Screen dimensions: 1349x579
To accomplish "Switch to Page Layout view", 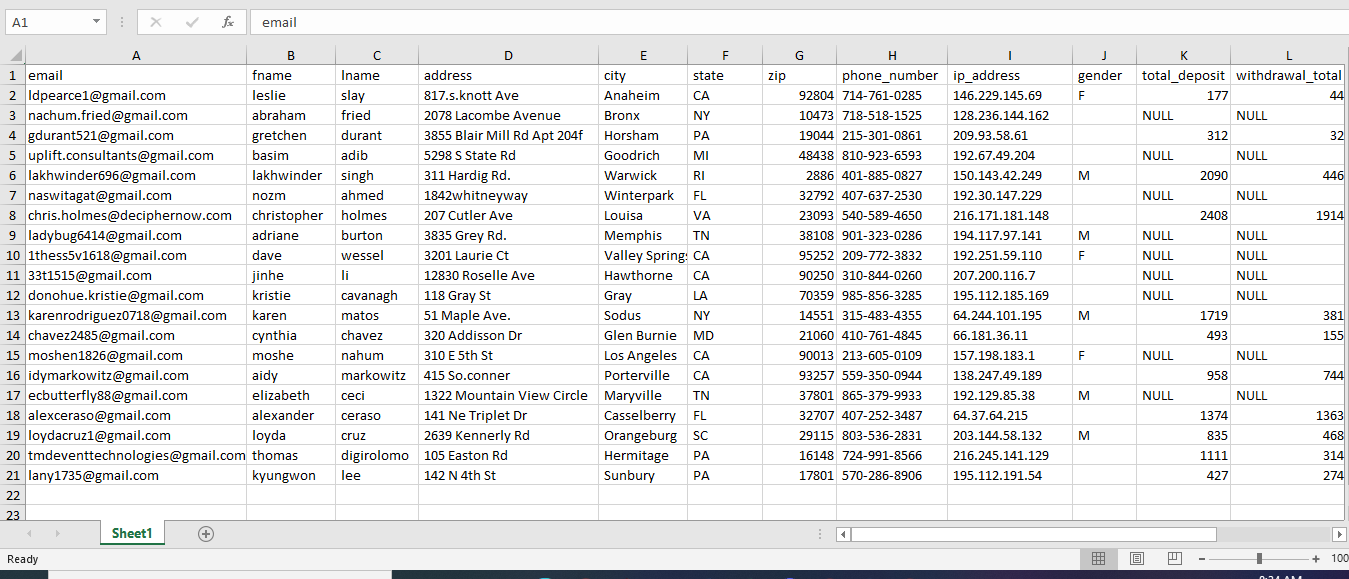I will tap(1136, 559).
